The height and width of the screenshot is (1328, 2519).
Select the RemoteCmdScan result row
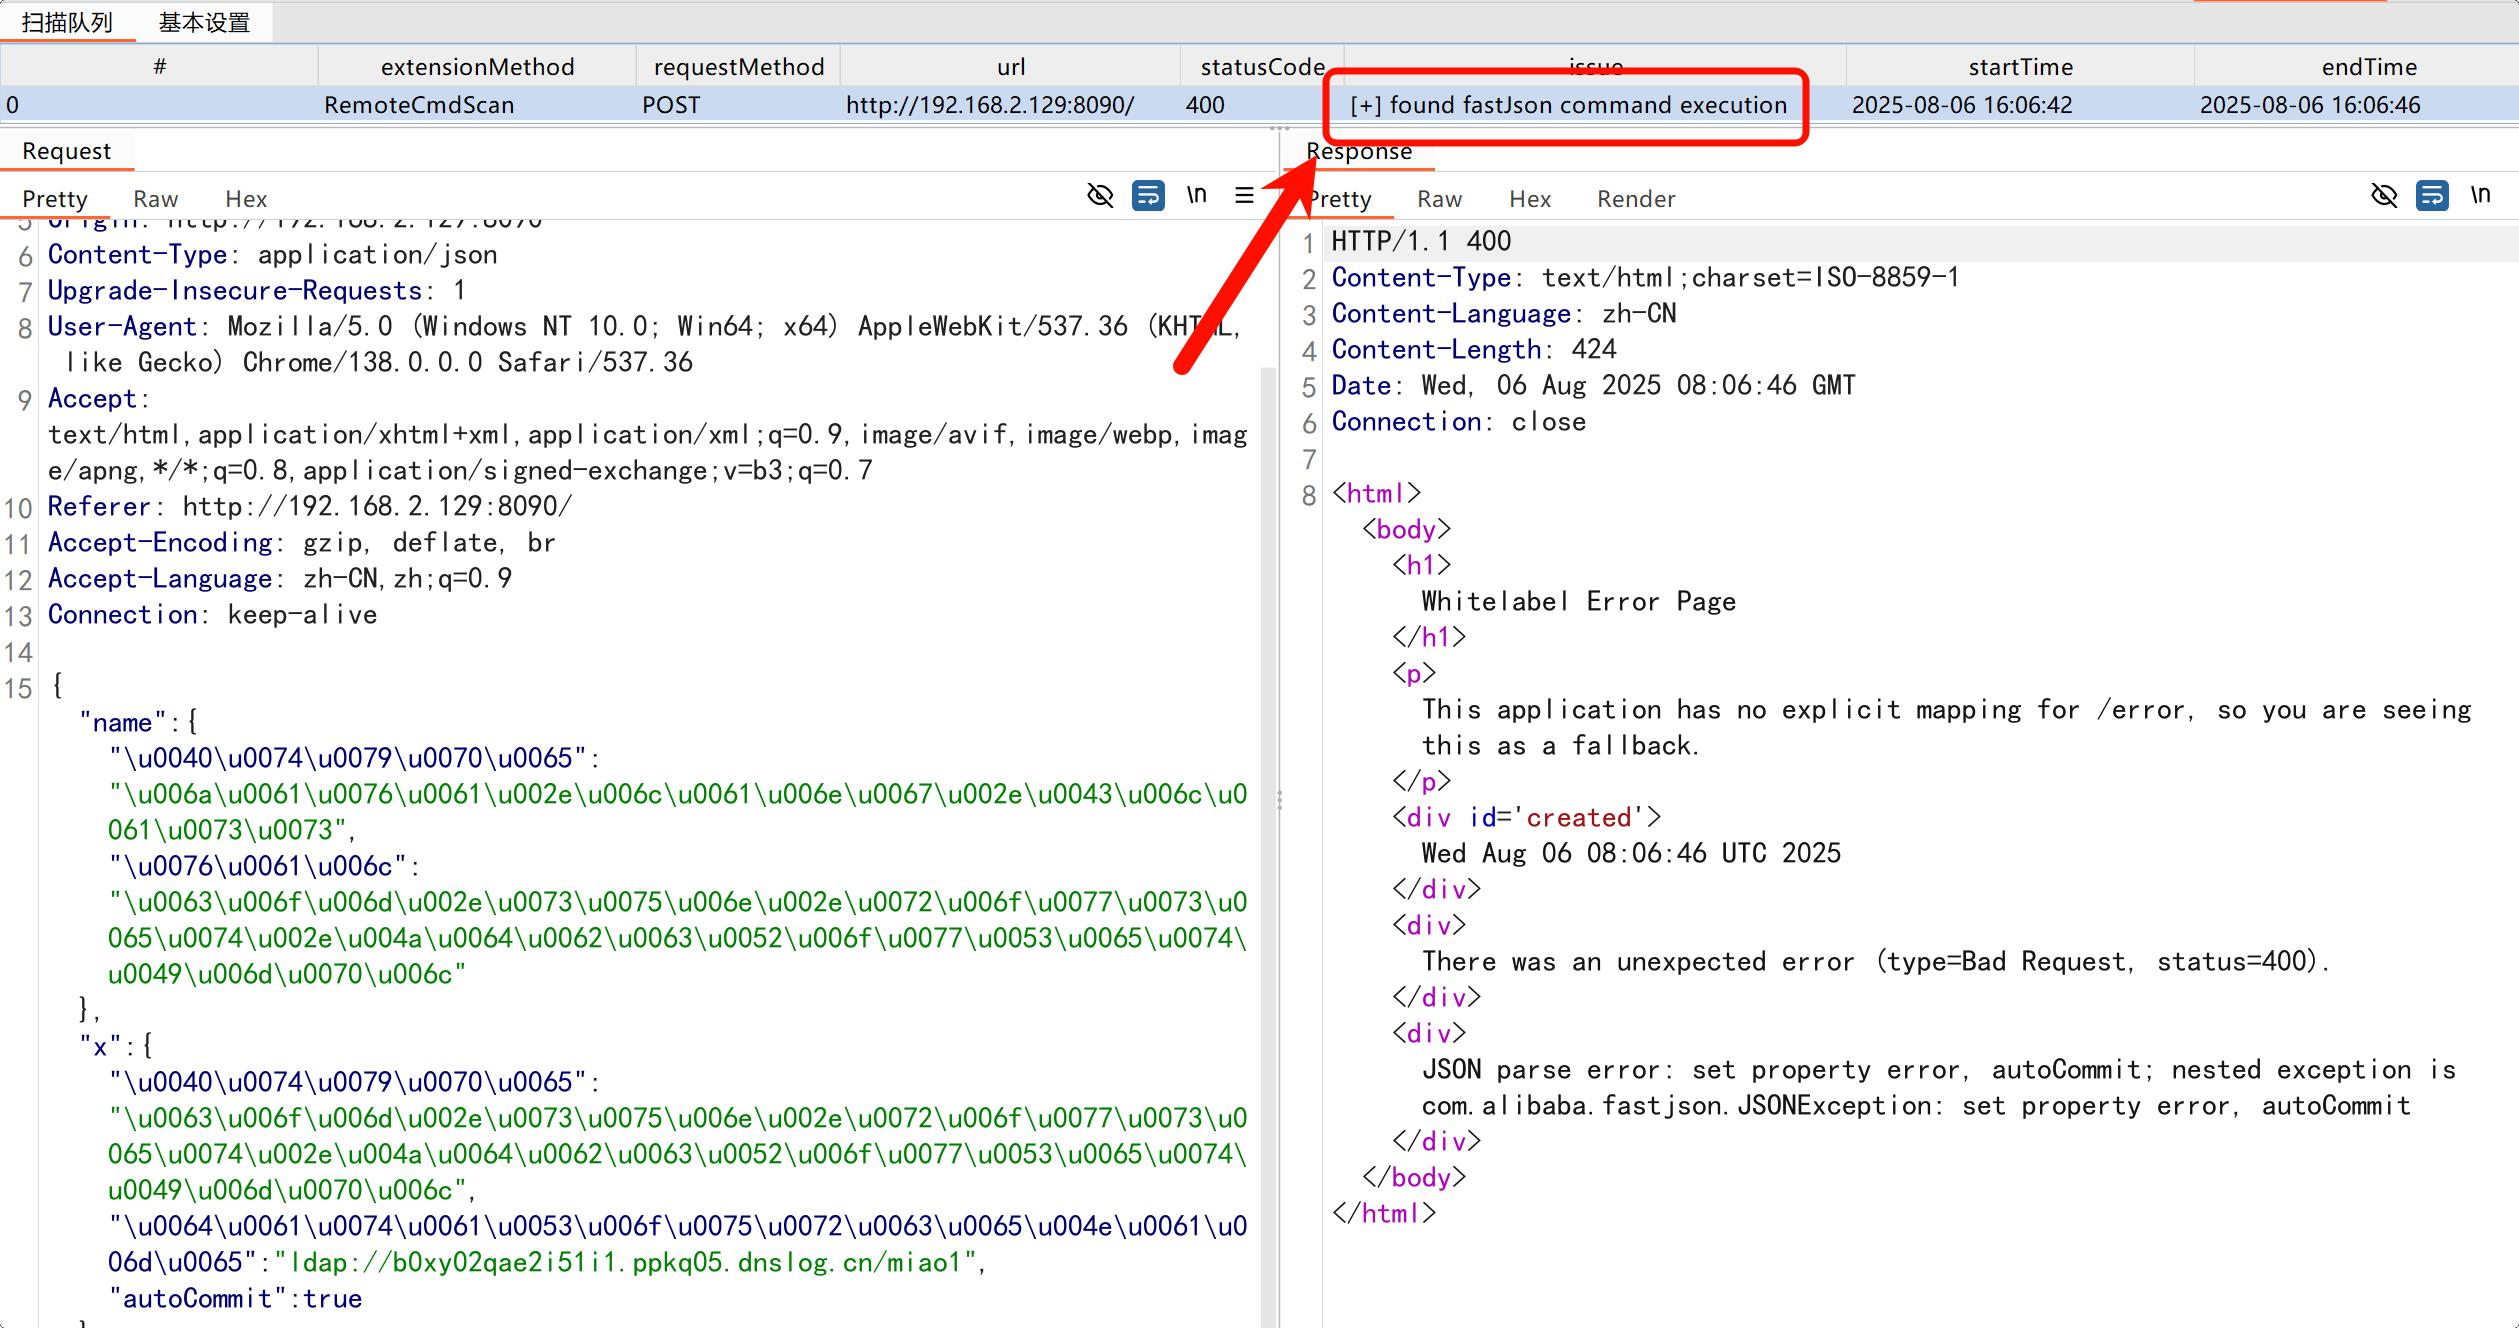(x=419, y=105)
